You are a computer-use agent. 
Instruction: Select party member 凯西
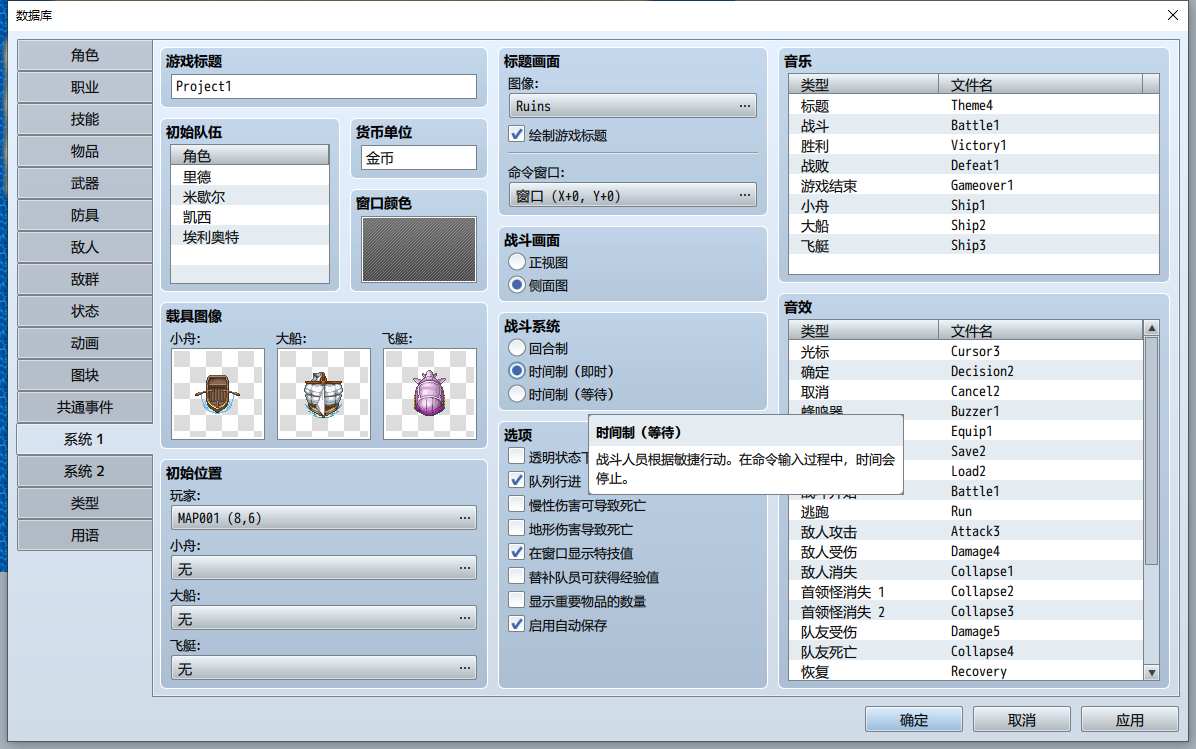pos(250,217)
